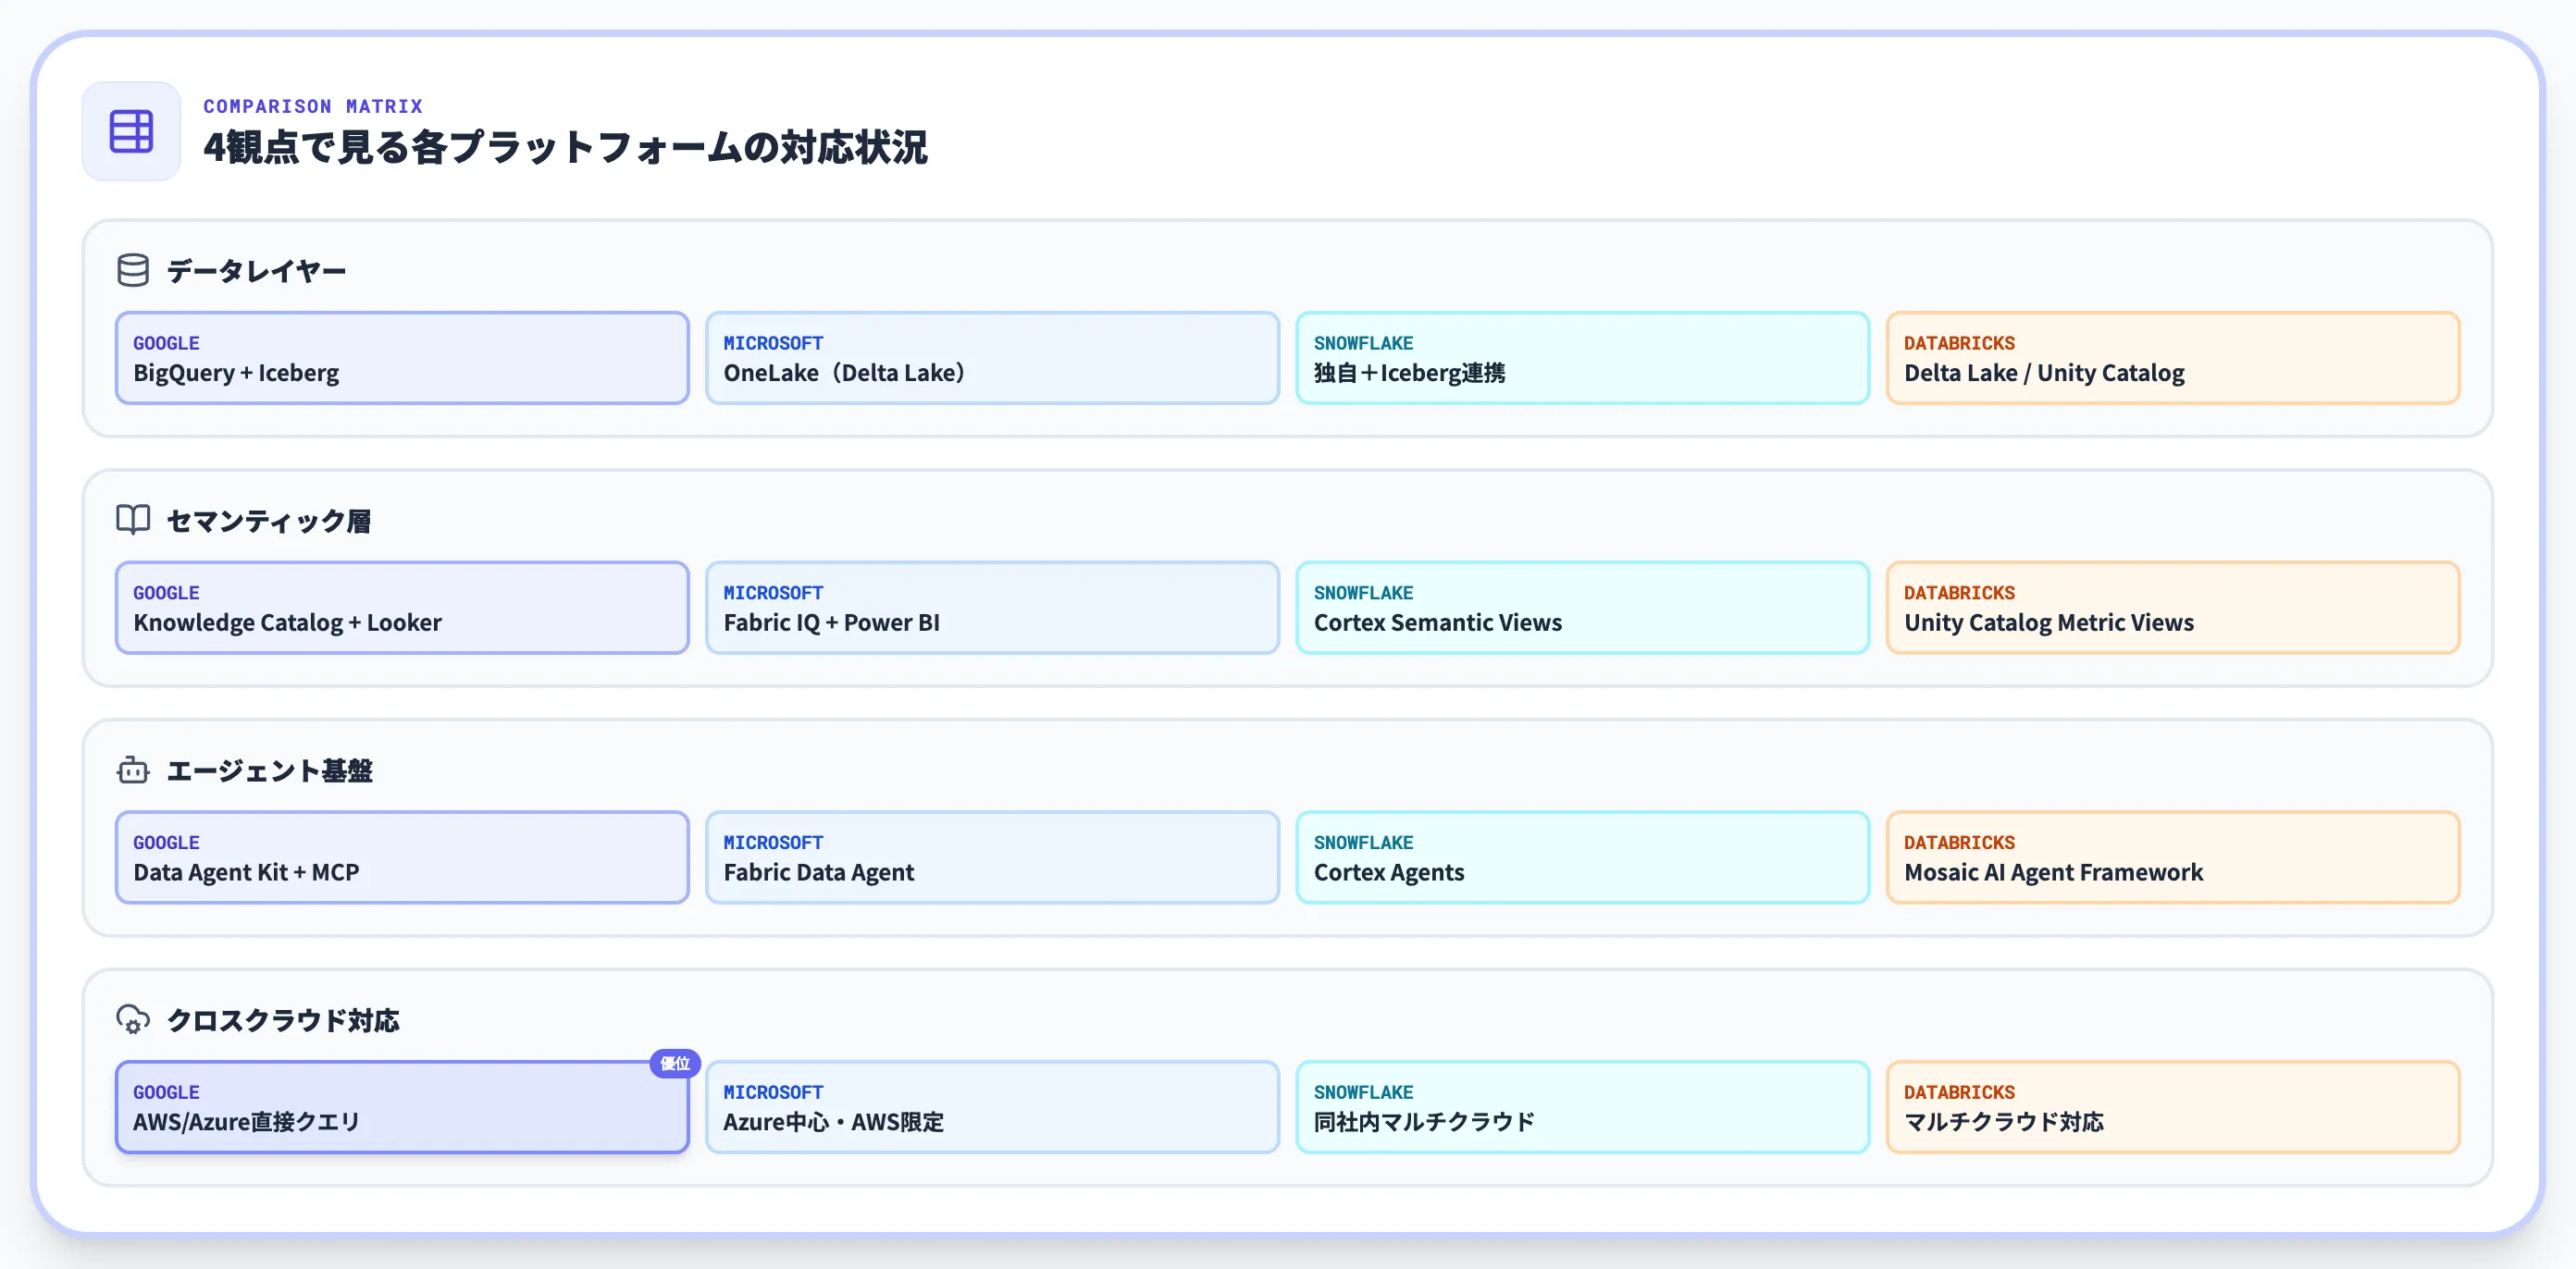Switch to the エージェント基盤 section header
The height and width of the screenshot is (1269, 2576).
(271, 770)
